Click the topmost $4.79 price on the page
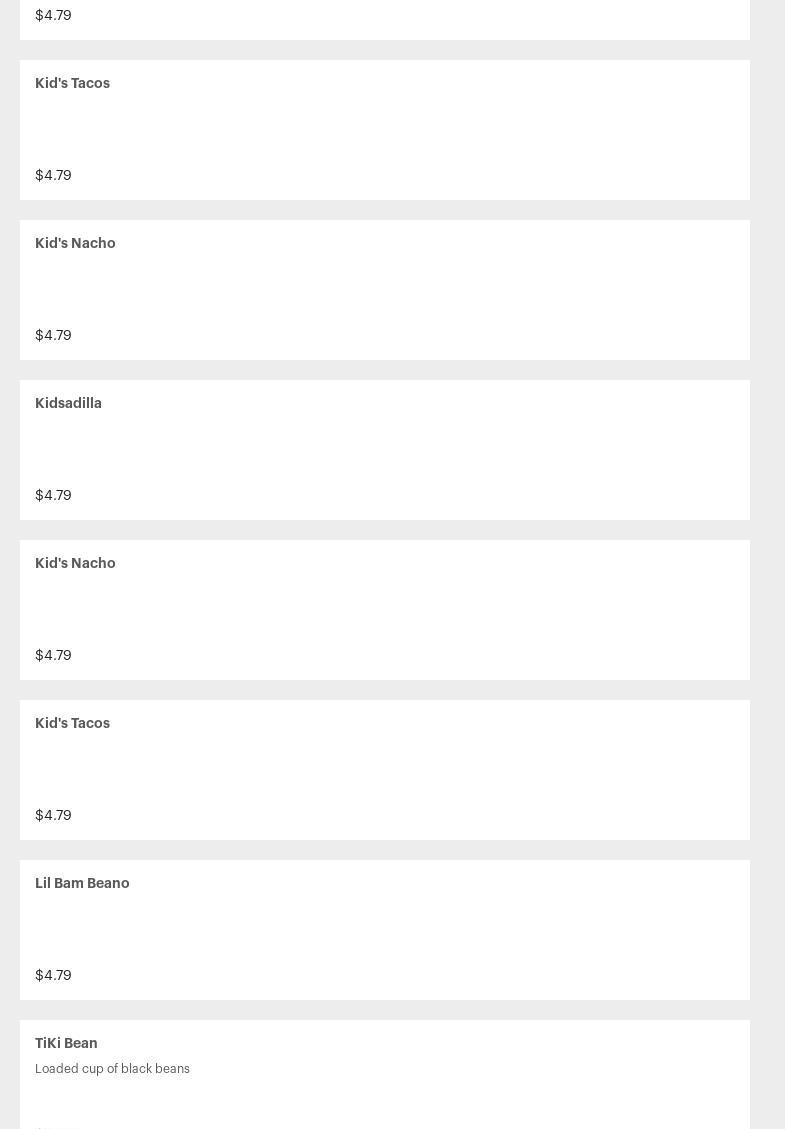This screenshot has width=785, height=1129. point(53,16)
